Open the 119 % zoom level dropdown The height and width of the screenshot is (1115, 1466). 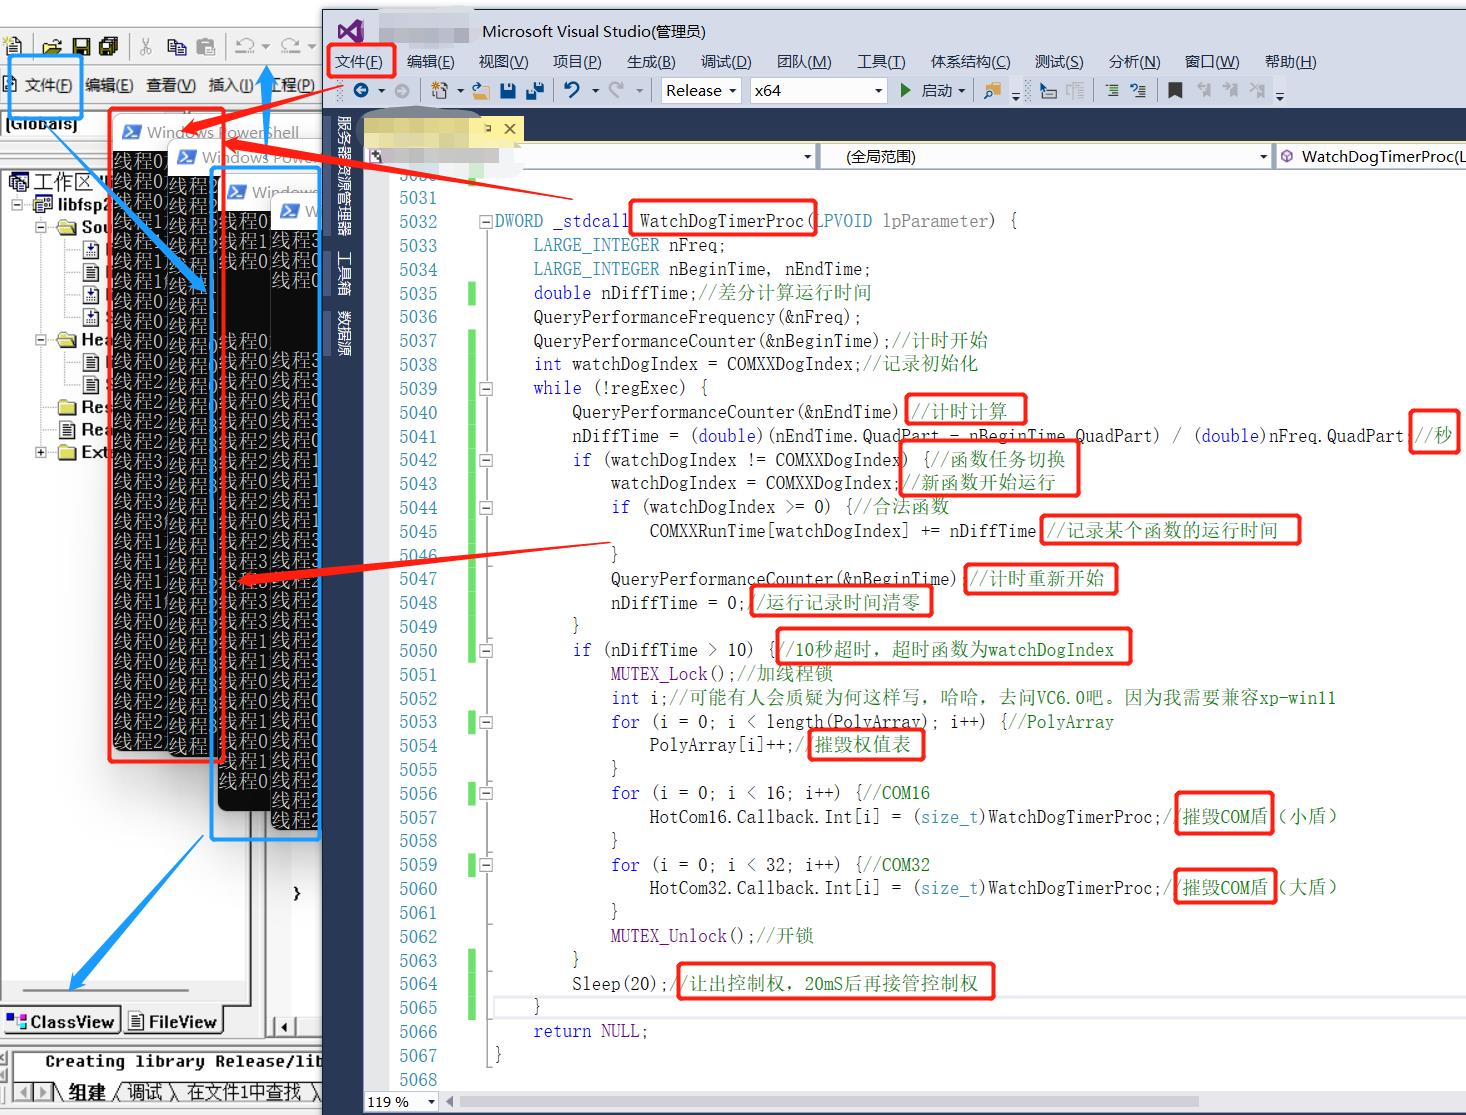403,1102
